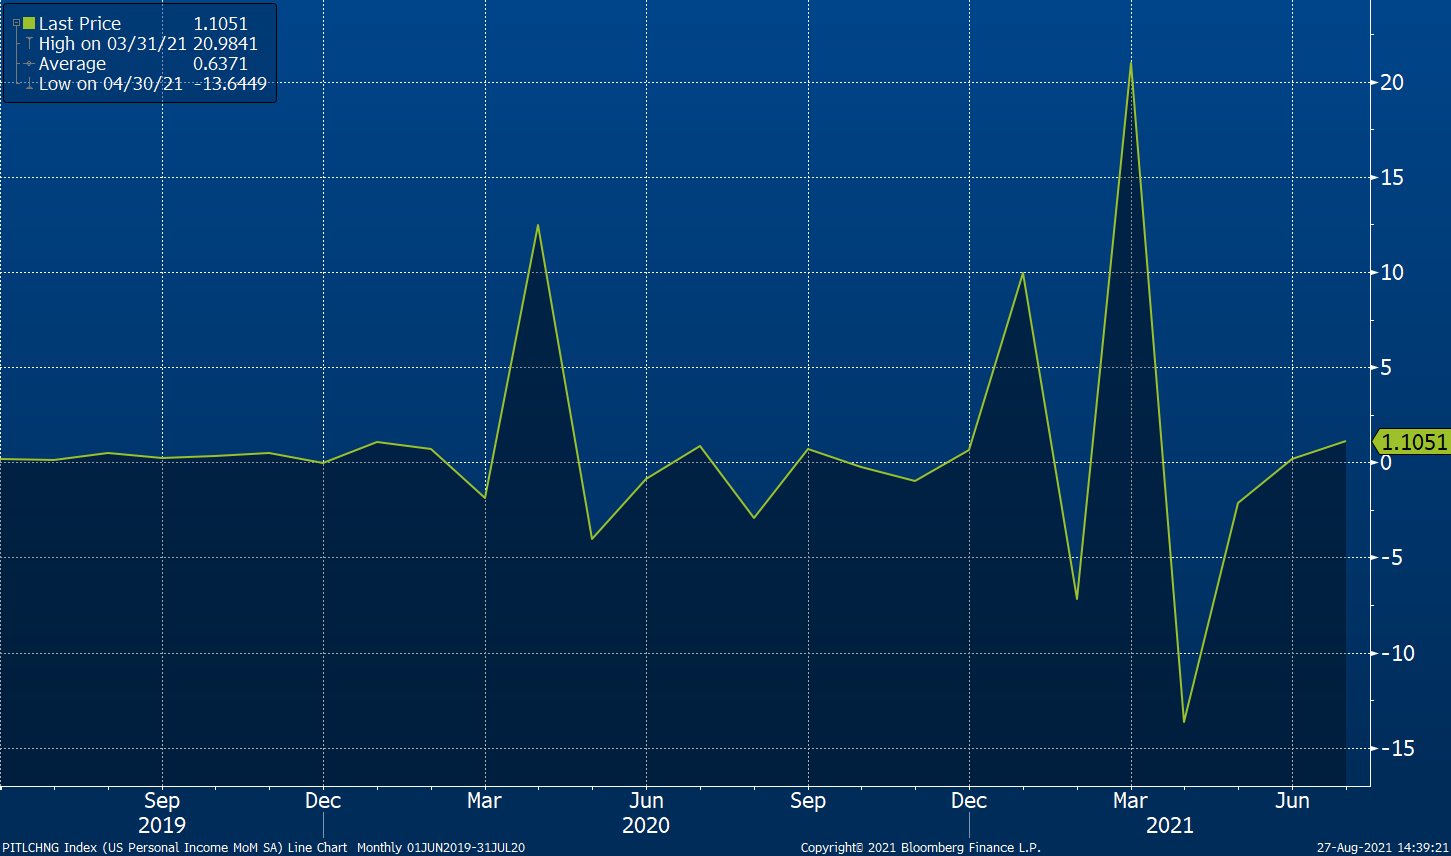Click the green Last Price color swatch
Screen dimensions: 1451x856
[x=29, y=23]
